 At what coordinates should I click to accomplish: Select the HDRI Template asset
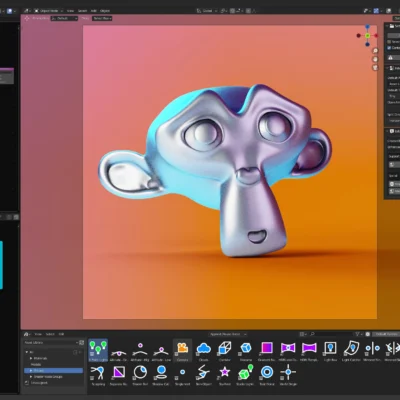click(x=309, y=350)
